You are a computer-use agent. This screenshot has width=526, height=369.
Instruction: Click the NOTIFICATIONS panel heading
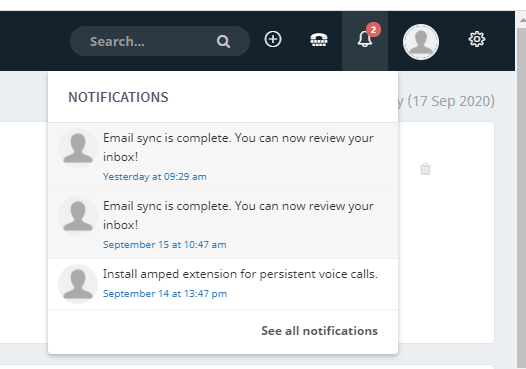pyautogui.click(x=118, y=97)
